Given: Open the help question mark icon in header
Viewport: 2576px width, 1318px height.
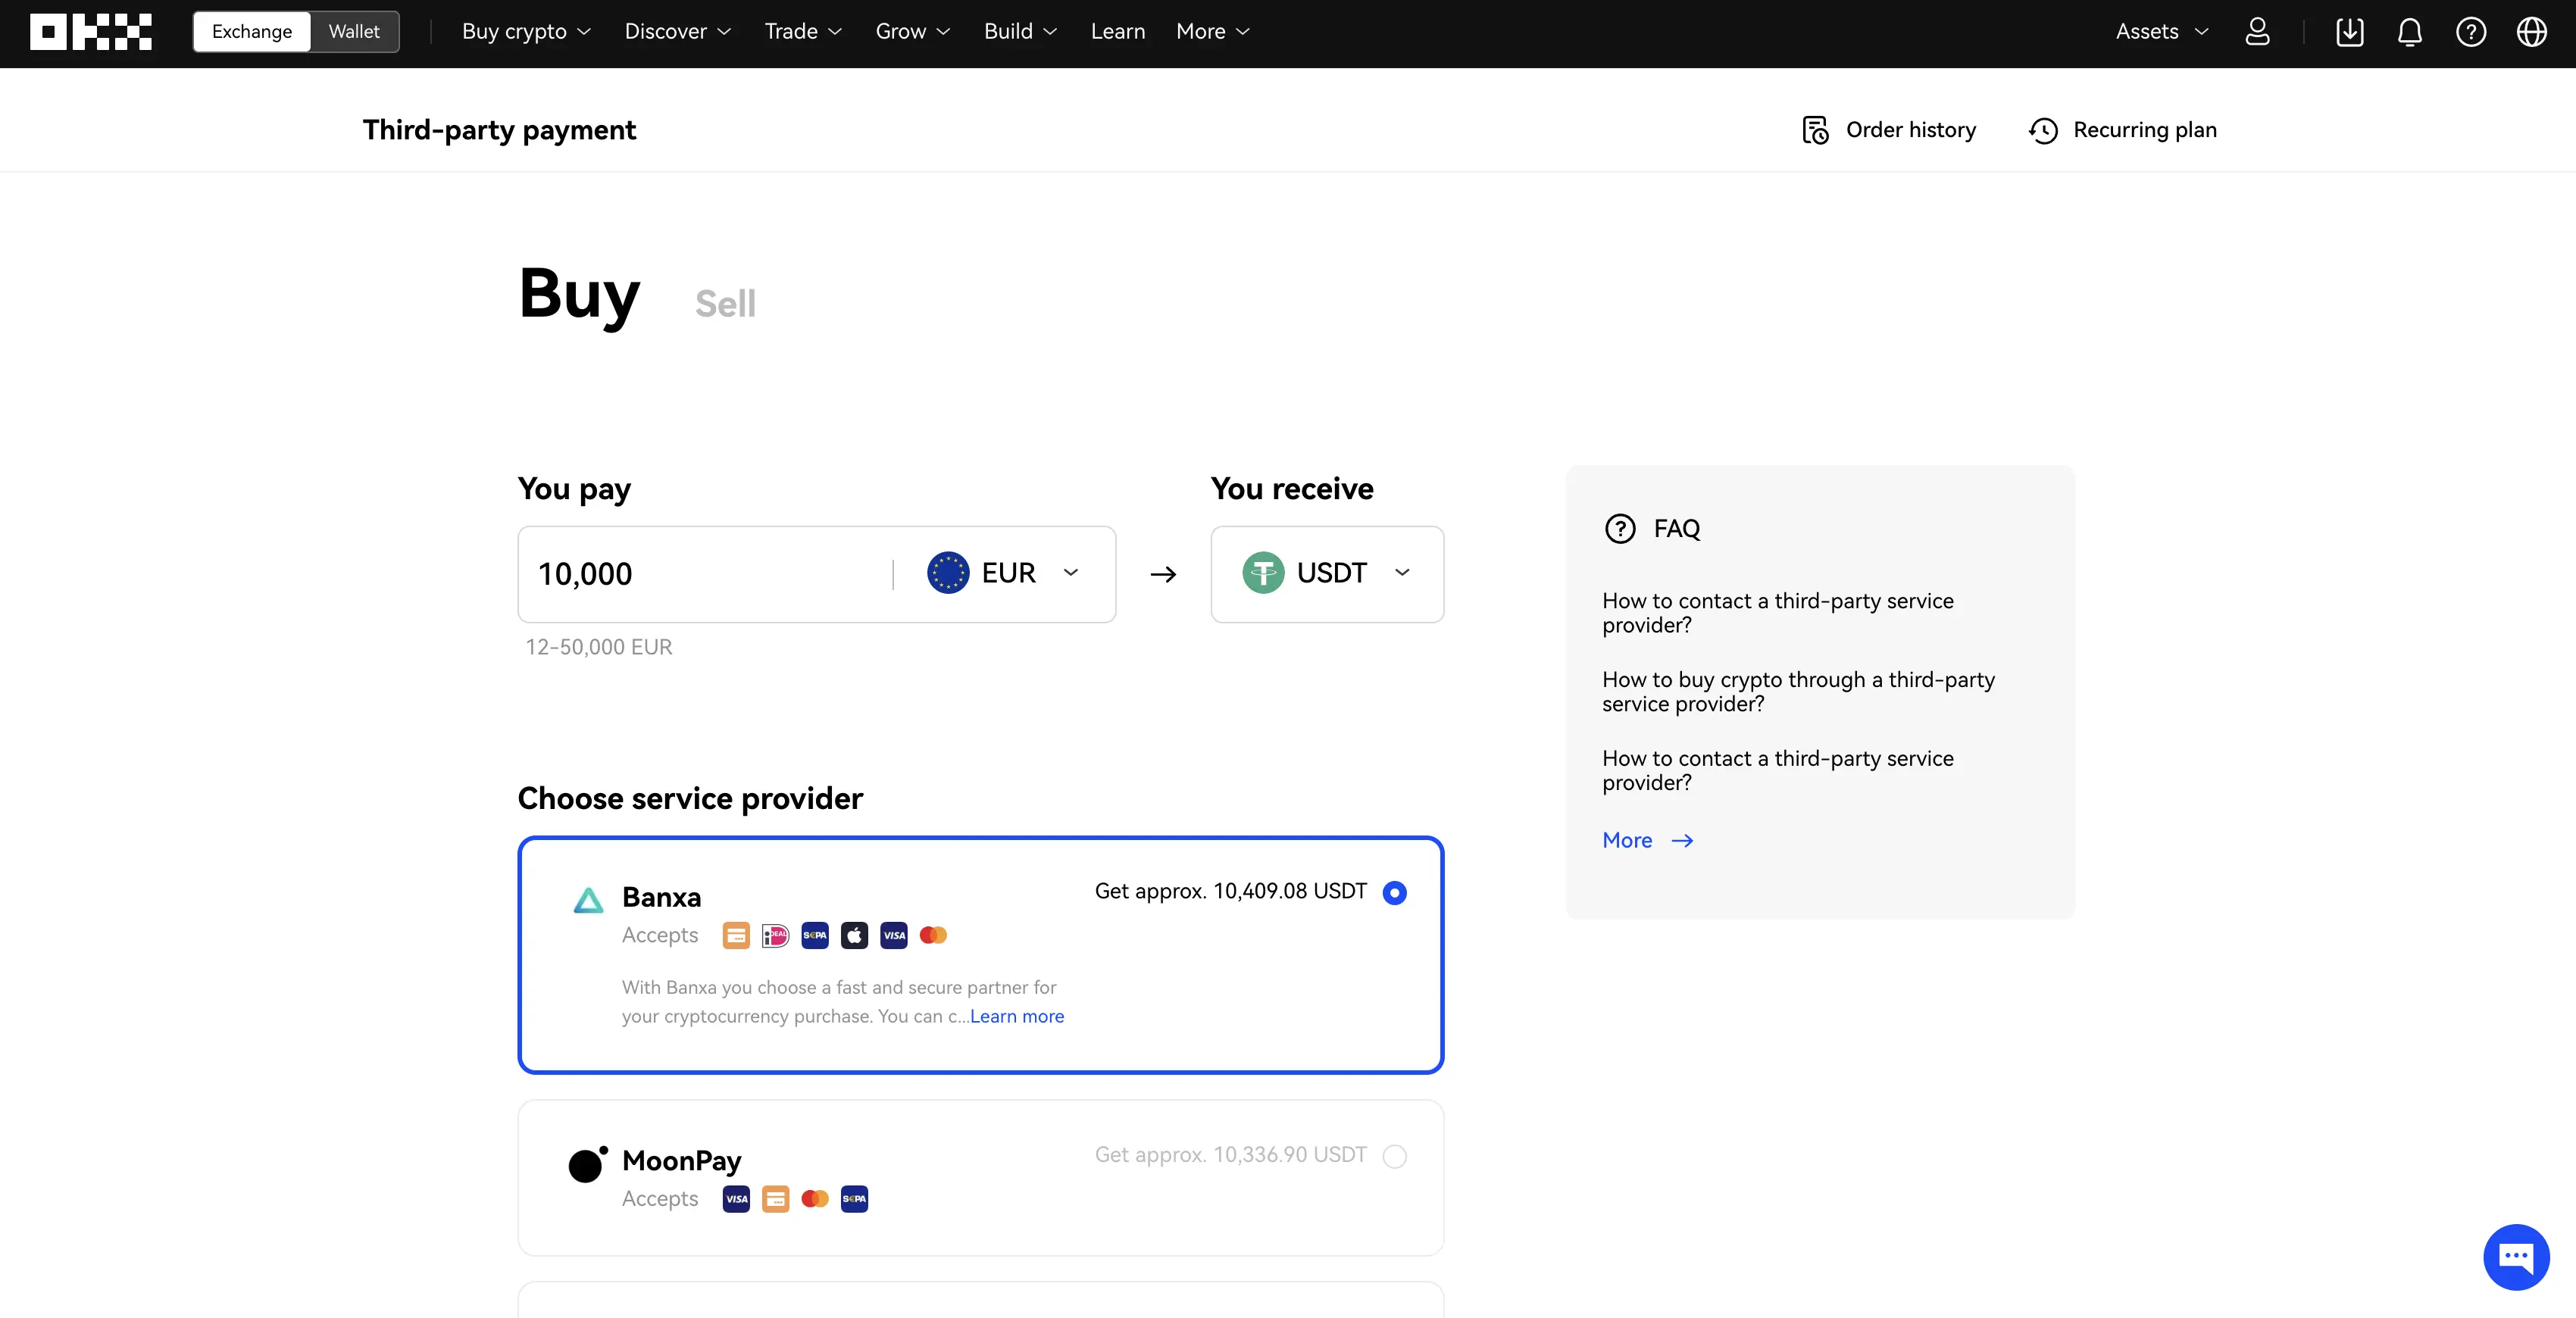Looking at the screenshot, I should coord(2471,32).
